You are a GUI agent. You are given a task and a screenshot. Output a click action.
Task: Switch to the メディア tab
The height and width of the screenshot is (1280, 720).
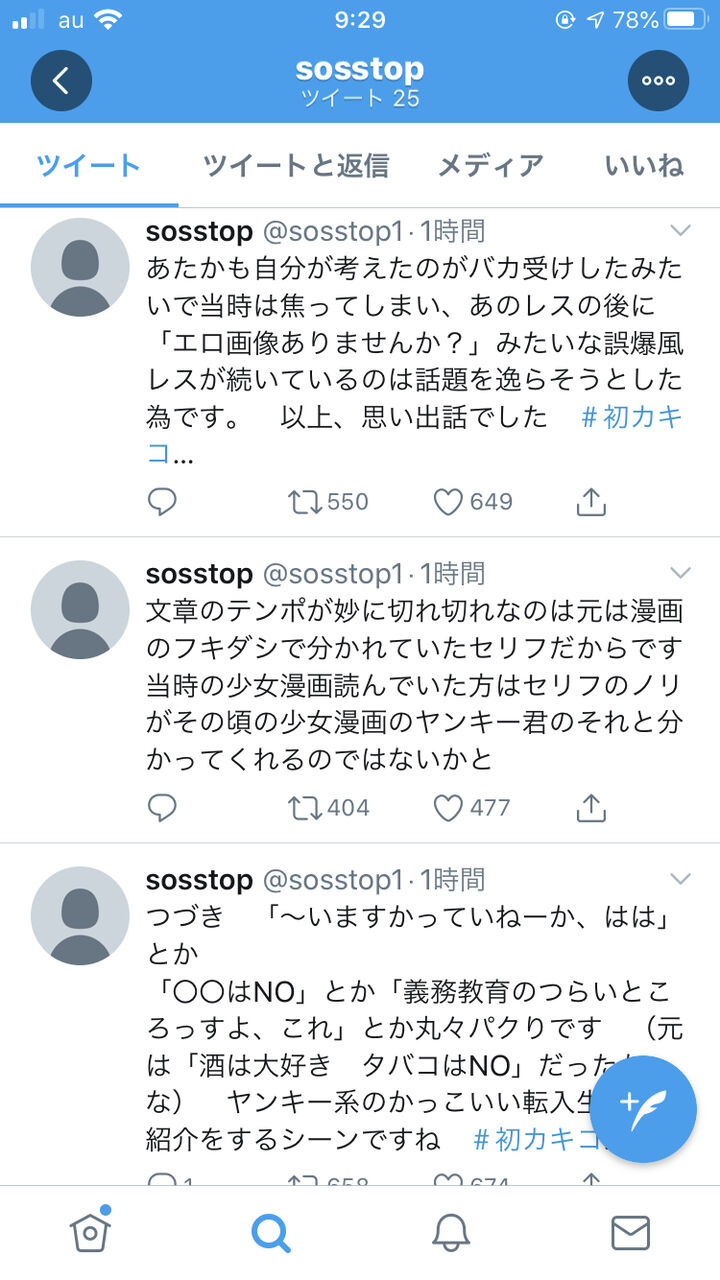(490, 165)
